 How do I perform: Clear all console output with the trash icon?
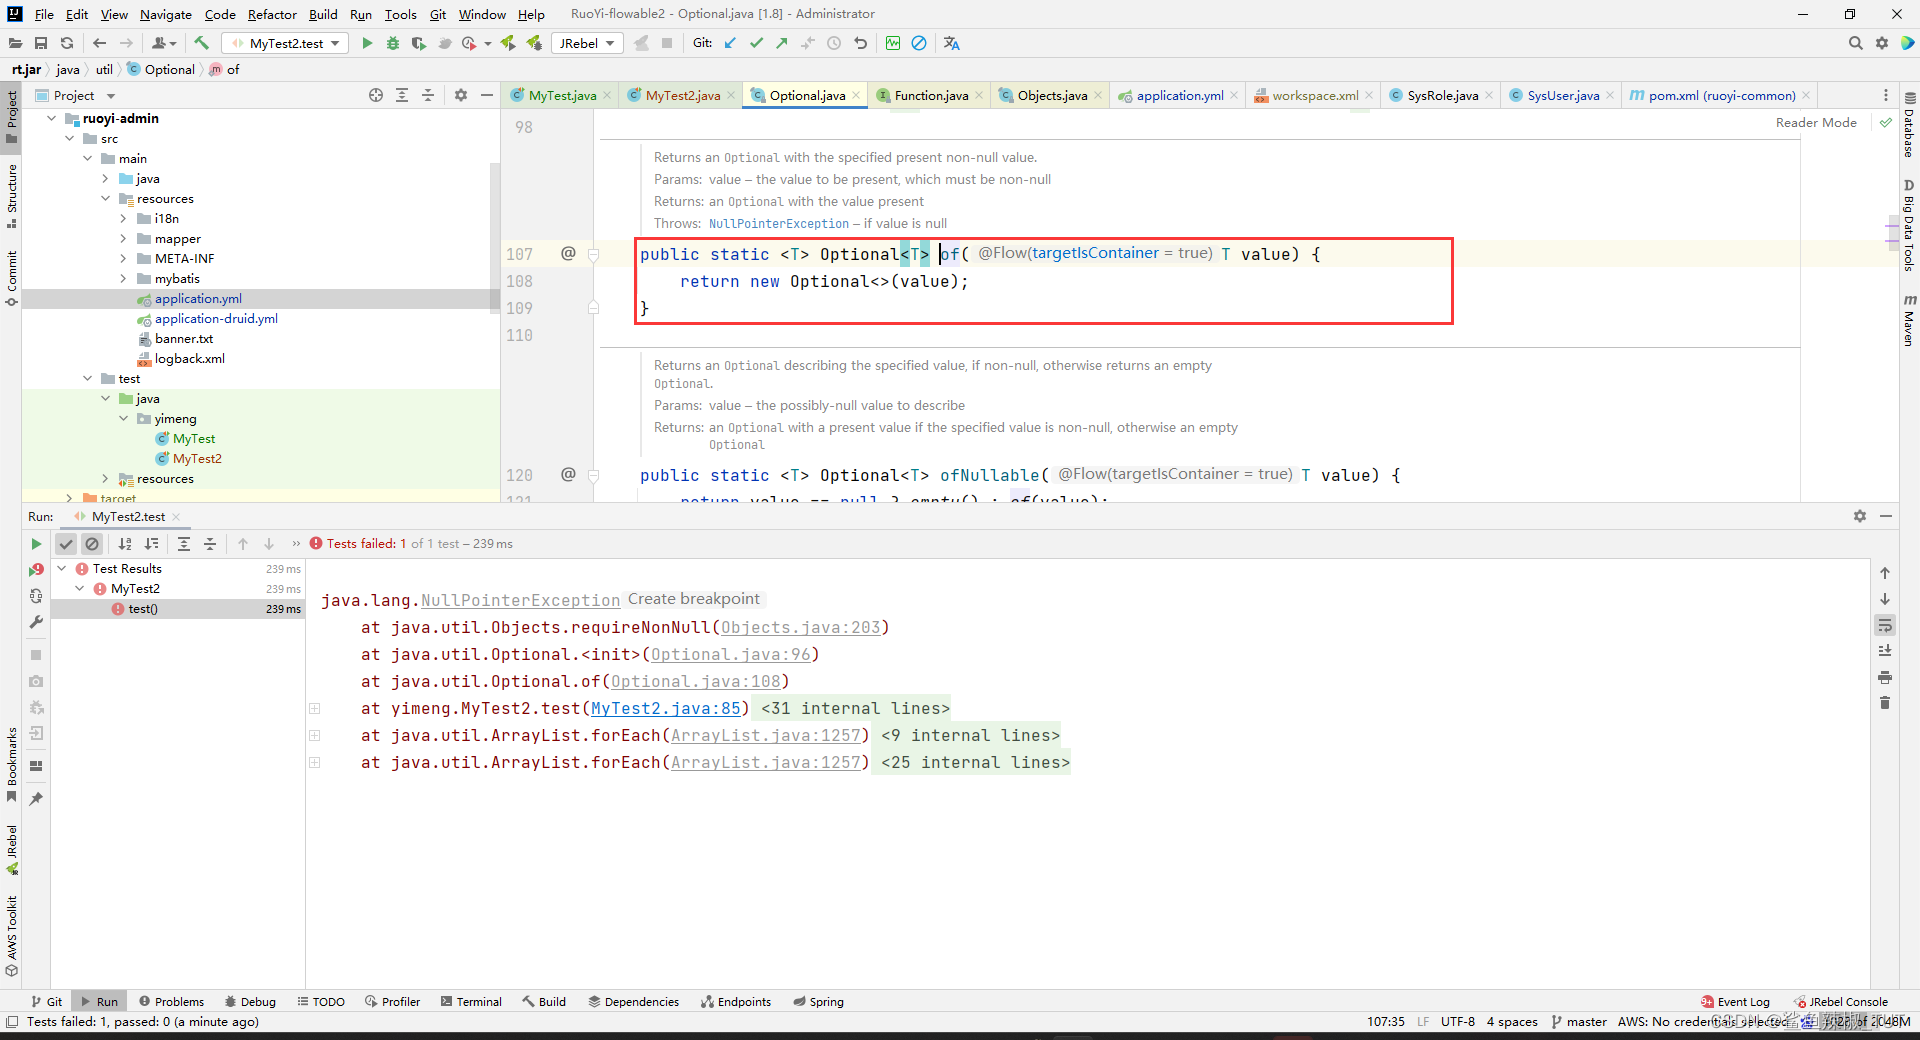pyautogui.click(x=1885, y=703)
